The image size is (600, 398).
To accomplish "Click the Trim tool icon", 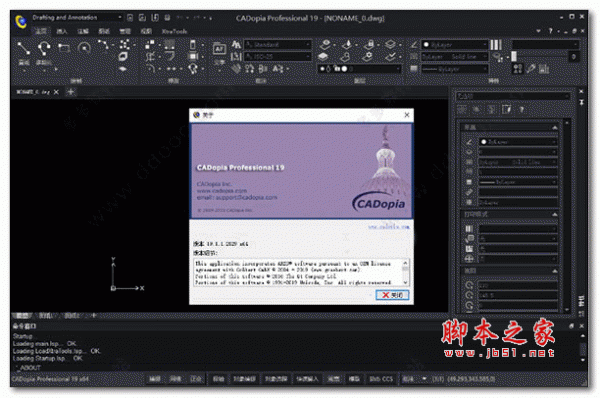I will (150, 57).
